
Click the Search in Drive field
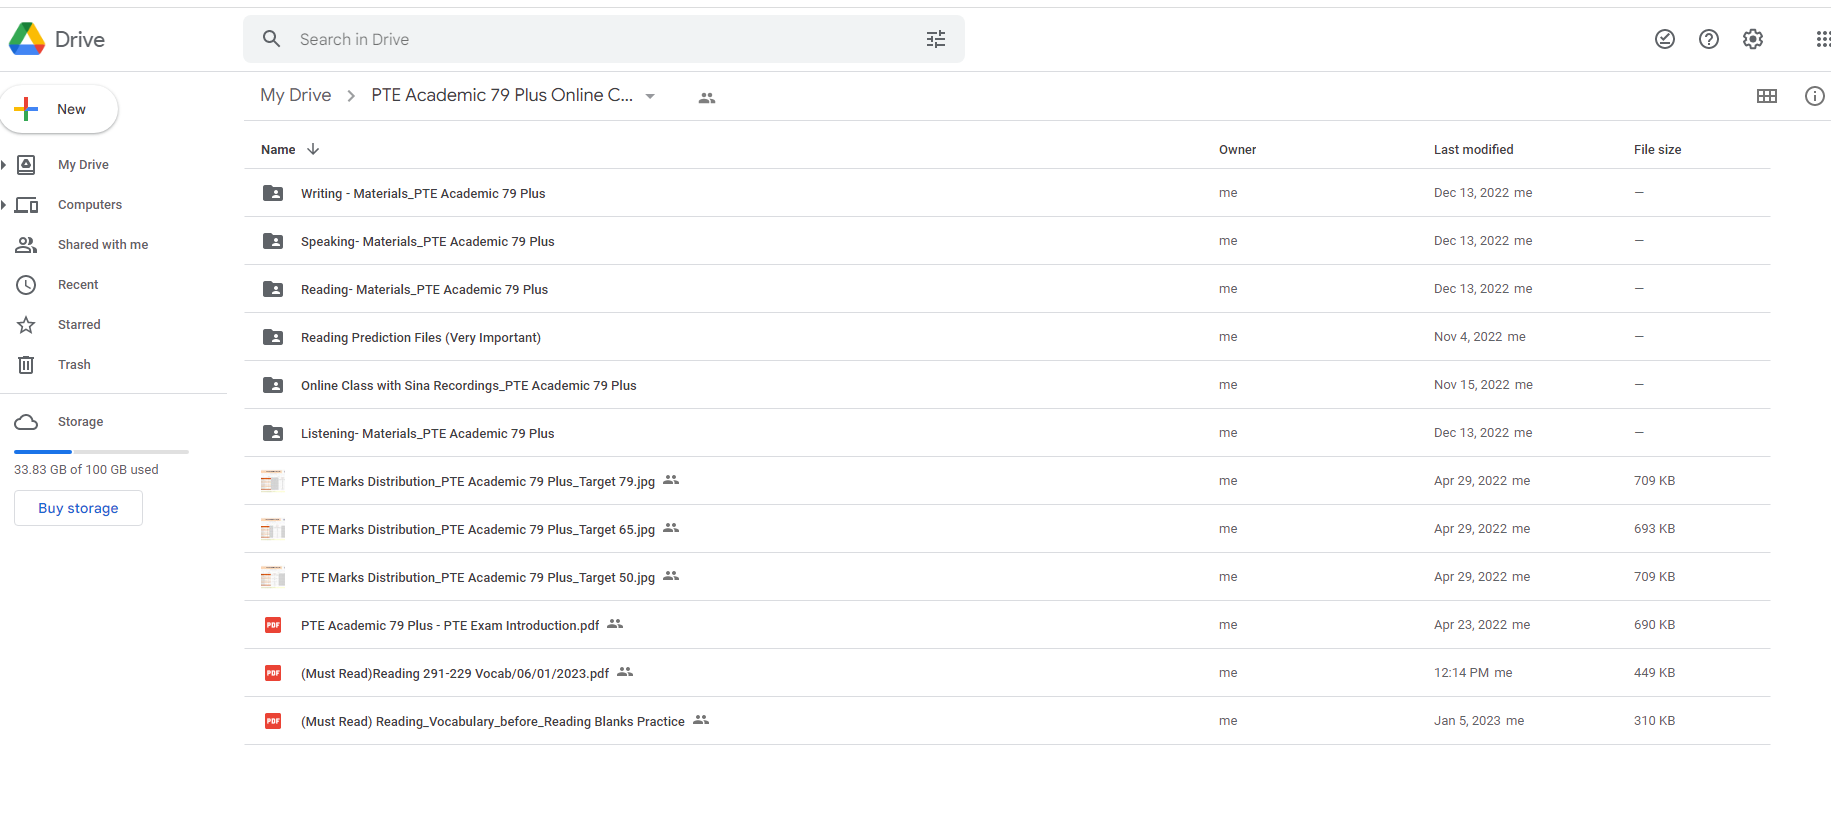click(x=604, y=39)
